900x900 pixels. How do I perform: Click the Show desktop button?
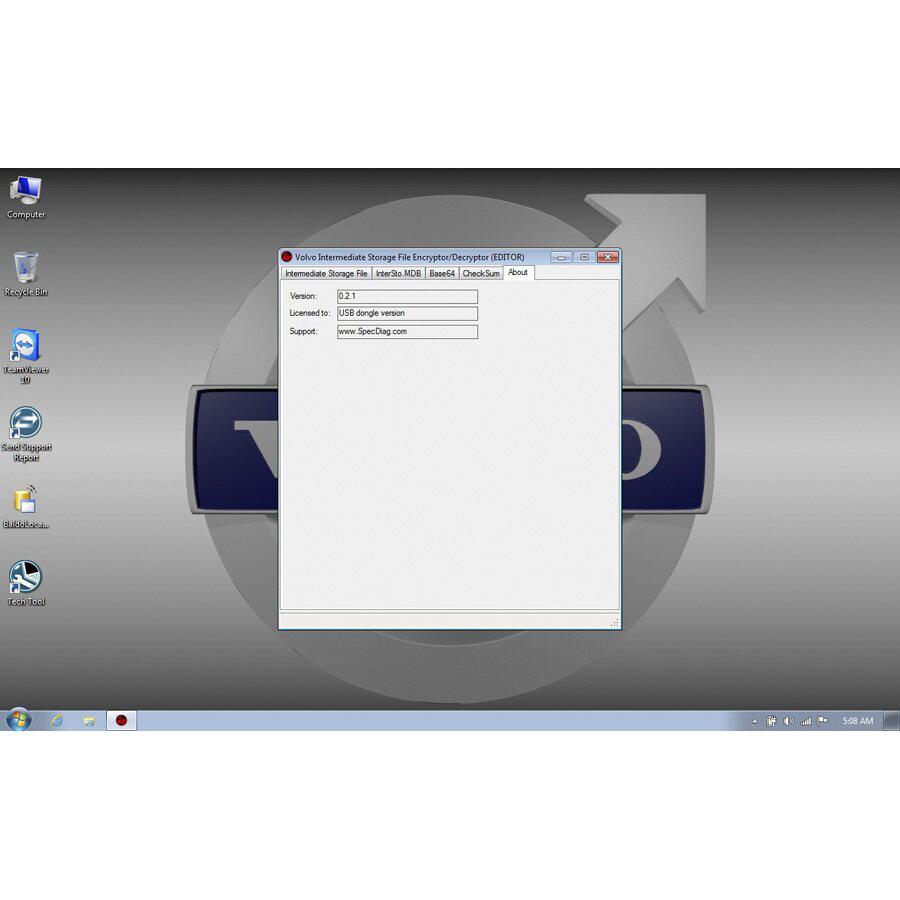(x=891, y=720)
